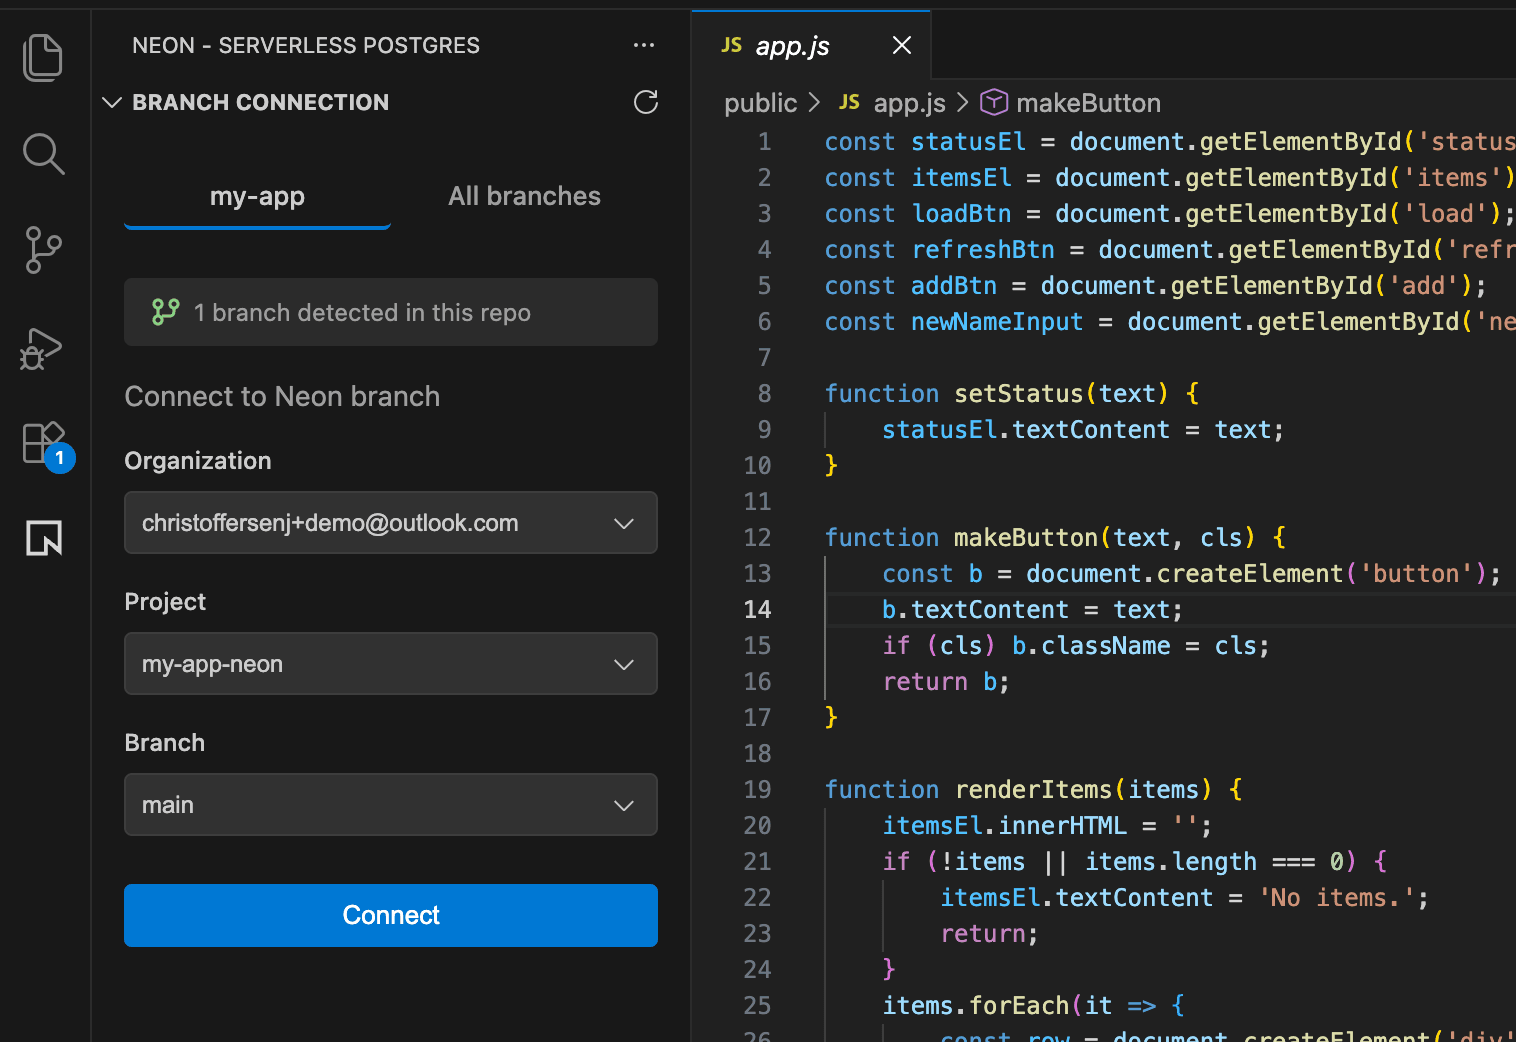The image size is (1516, 1042).
Task: Open the Neon panel more actions menu
Action: coord(644,45)
